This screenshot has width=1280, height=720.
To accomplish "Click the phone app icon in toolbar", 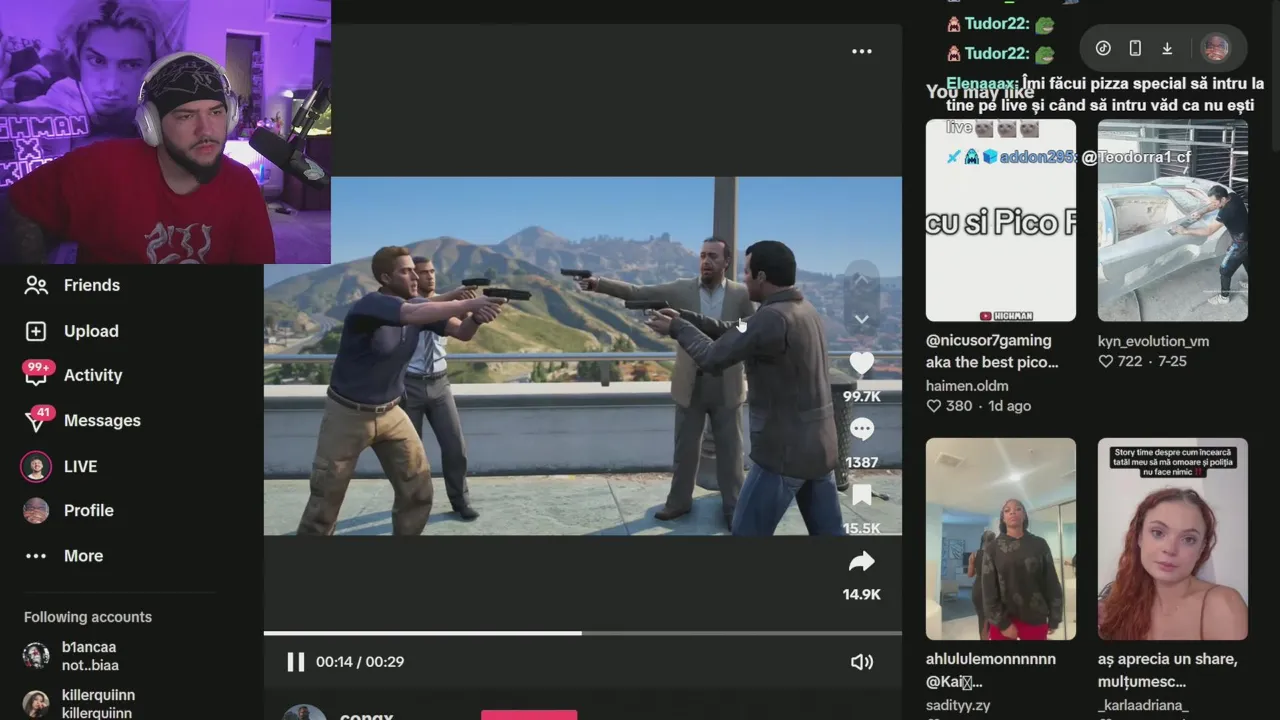I will [x=1135, y=48].
